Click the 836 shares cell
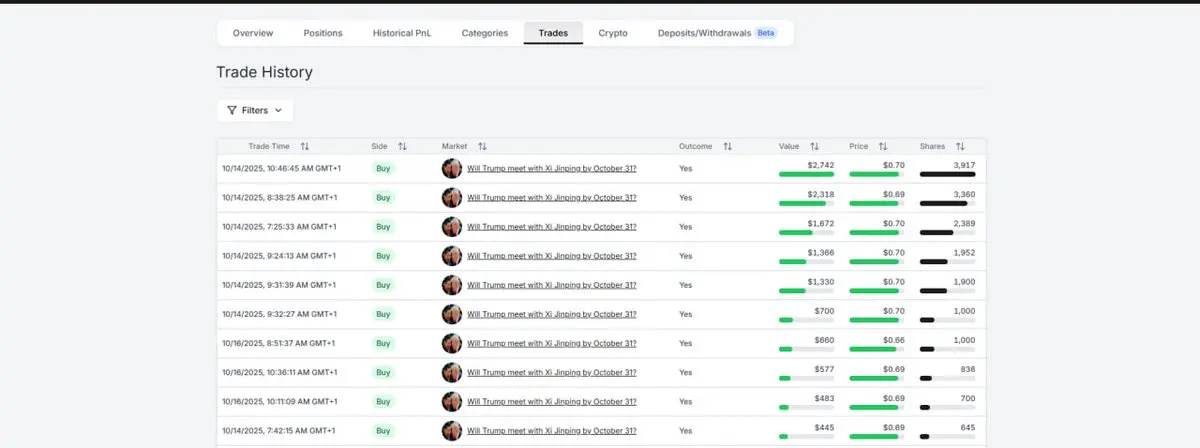This screenshot has height=448, width=1200. (967, 369)
